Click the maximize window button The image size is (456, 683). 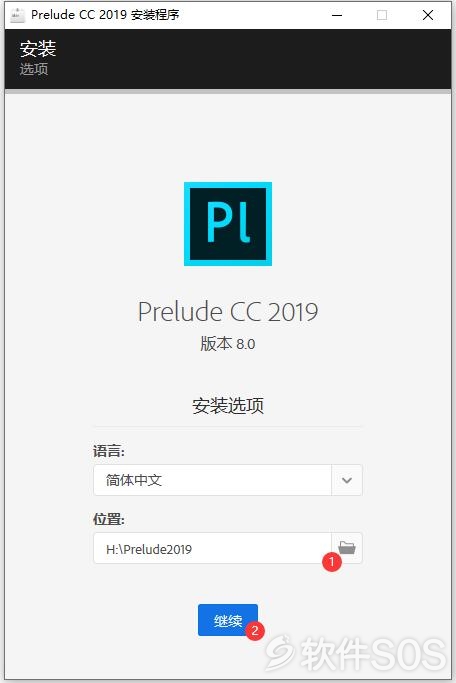(382, 15)
